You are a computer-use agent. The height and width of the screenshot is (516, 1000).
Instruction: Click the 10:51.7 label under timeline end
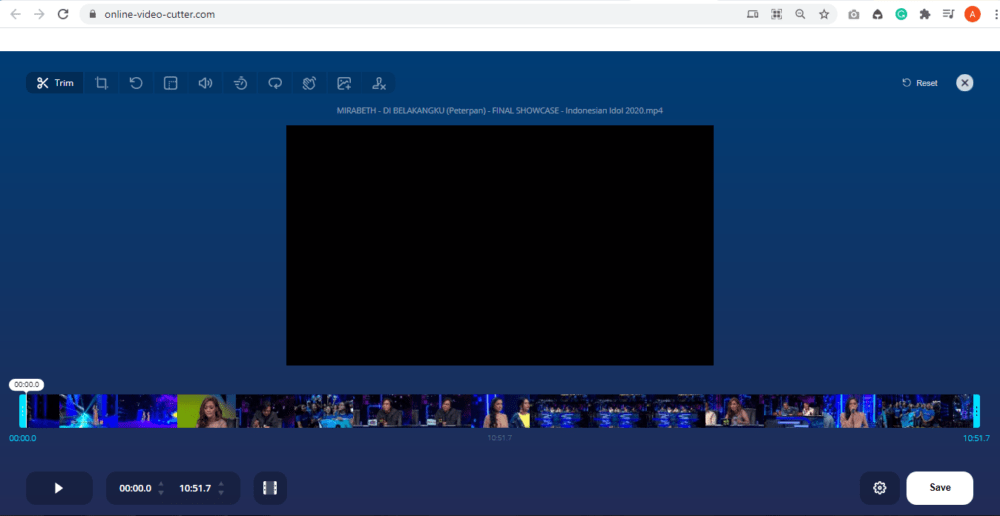(976, 438)
